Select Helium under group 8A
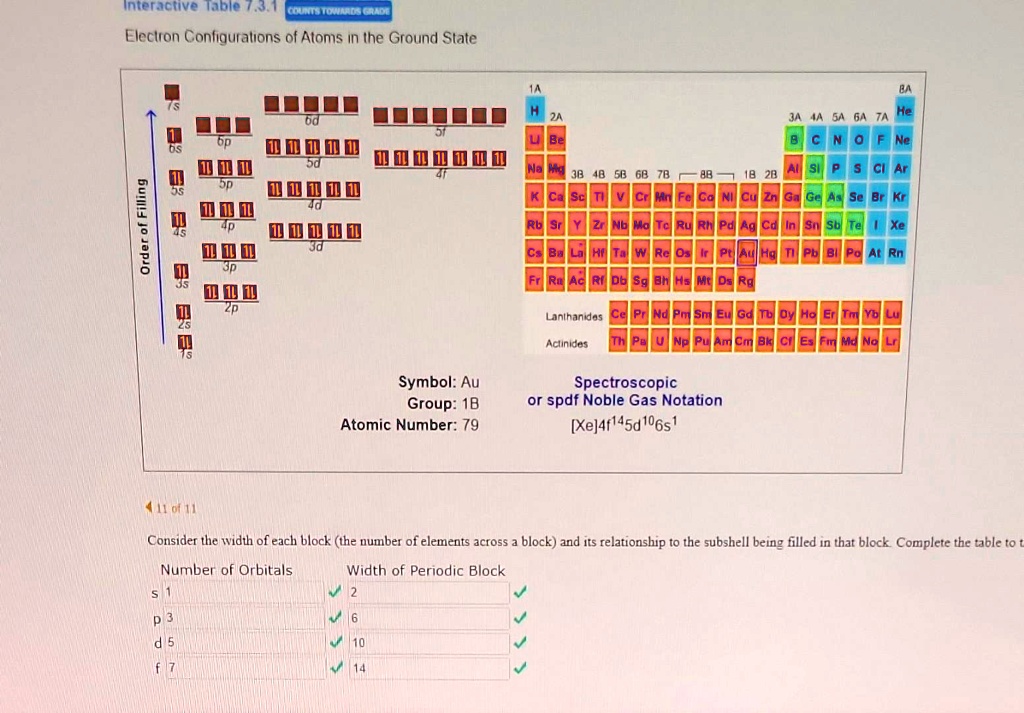The height and width of the screenshot is (713, 1024). coord(902,111)
